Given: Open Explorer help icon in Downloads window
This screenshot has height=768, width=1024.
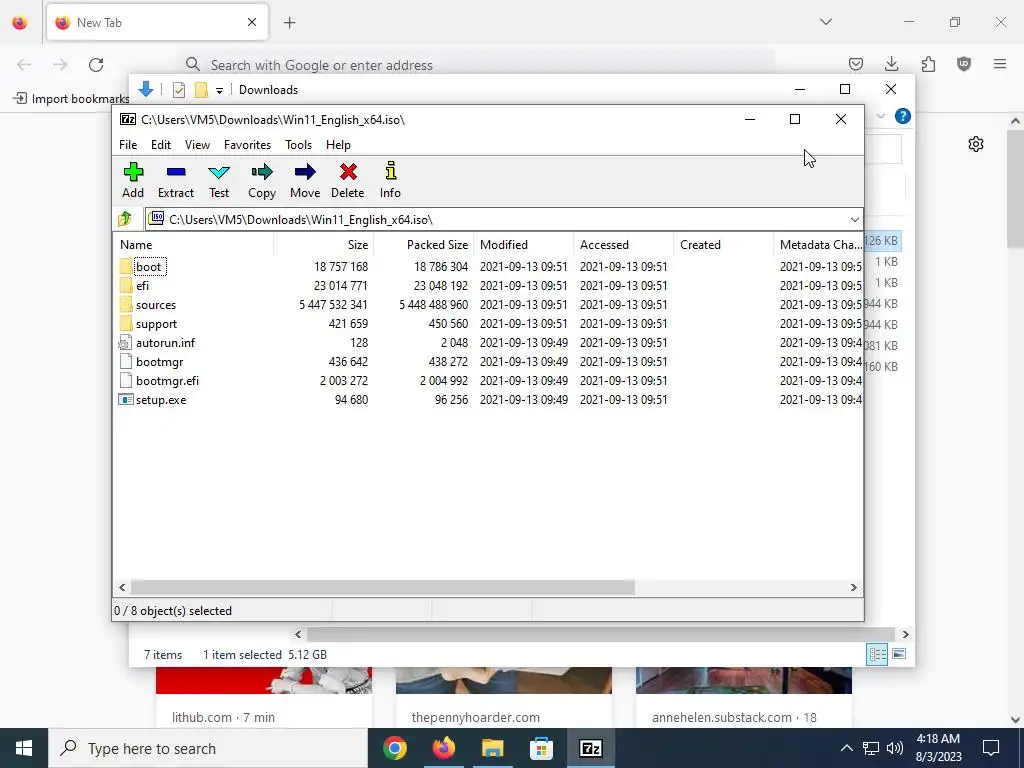Looking at the screenshot, I should point(903,116).
